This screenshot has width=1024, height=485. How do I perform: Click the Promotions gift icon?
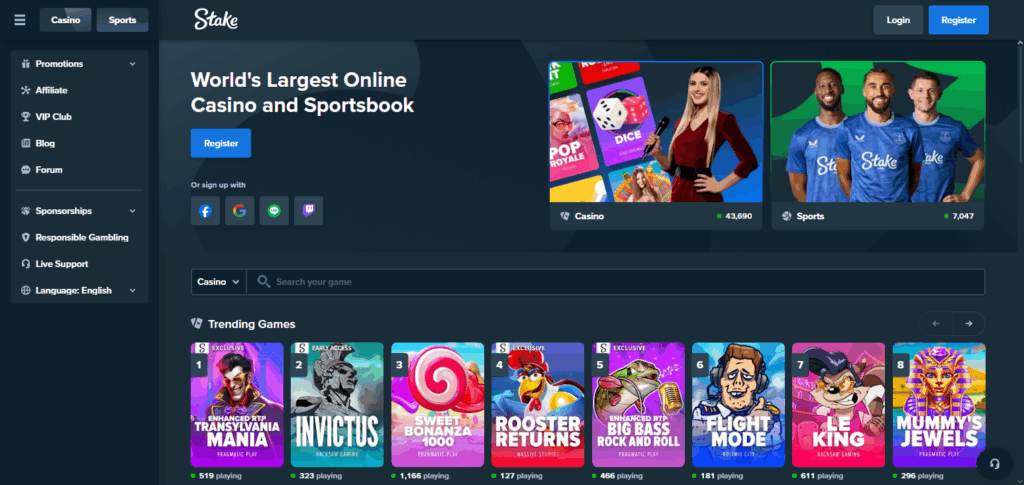[x=26, y=64]
